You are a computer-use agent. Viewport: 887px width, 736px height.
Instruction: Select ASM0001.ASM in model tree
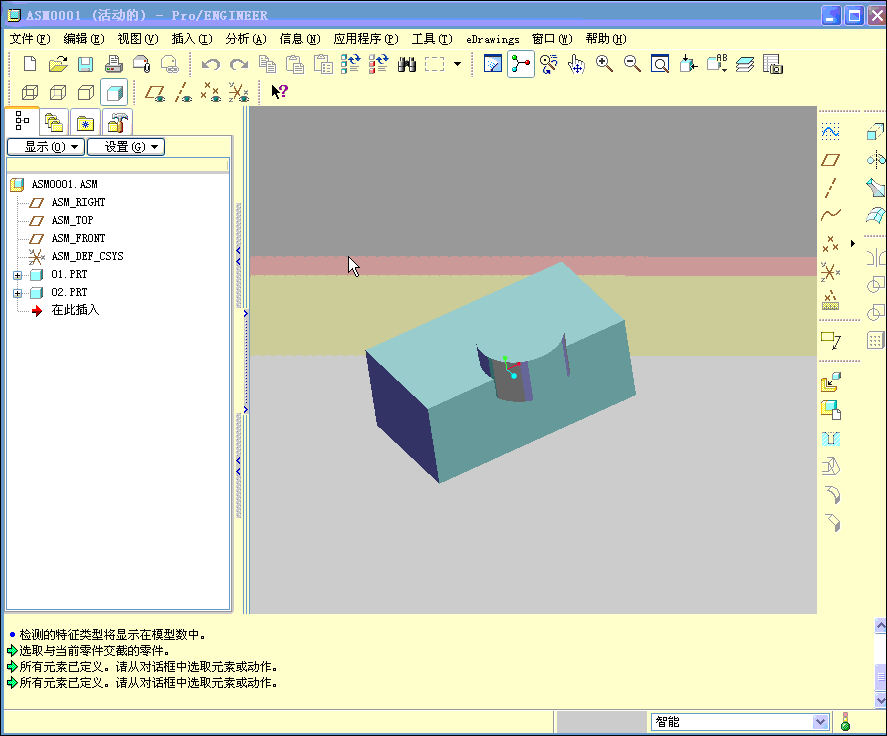coord(64,184)
